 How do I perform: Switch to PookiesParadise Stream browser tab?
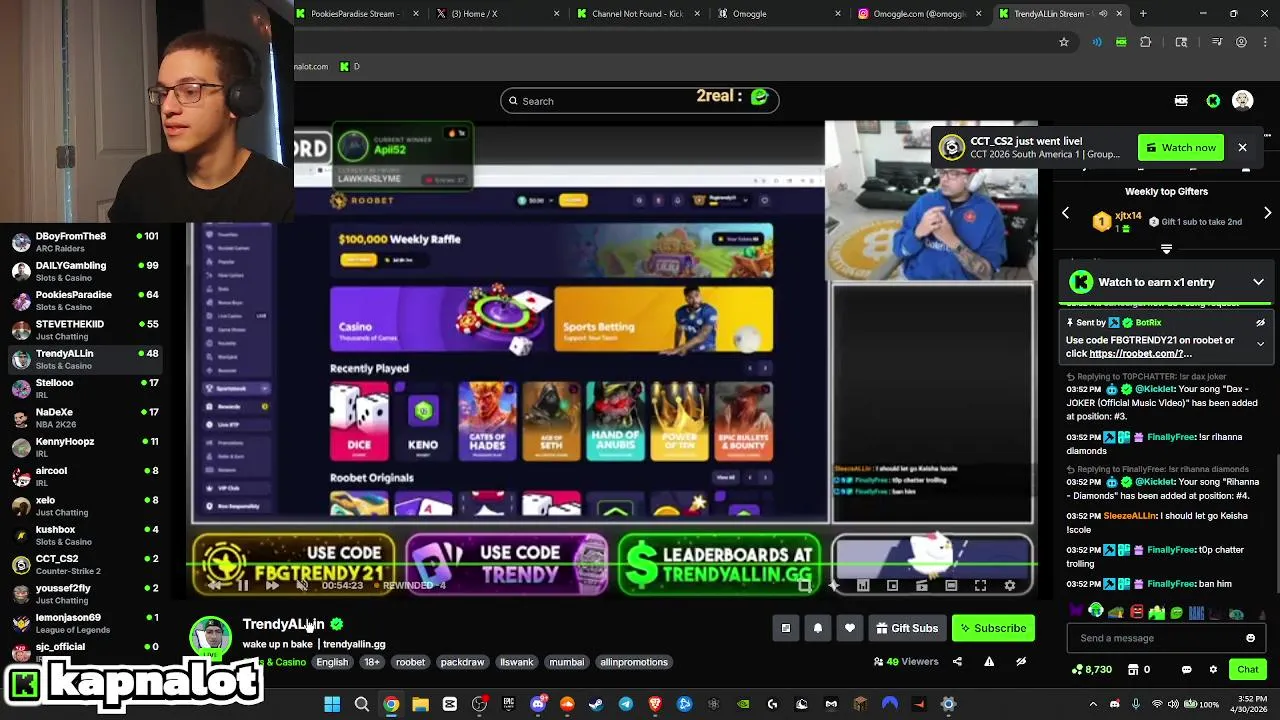(357, 14)
